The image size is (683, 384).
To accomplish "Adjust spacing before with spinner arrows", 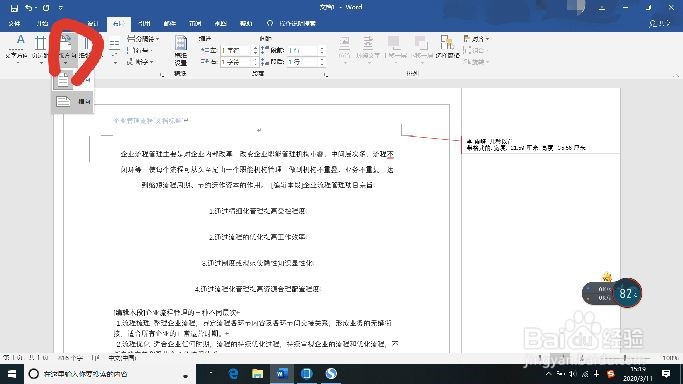I will 322,51.
